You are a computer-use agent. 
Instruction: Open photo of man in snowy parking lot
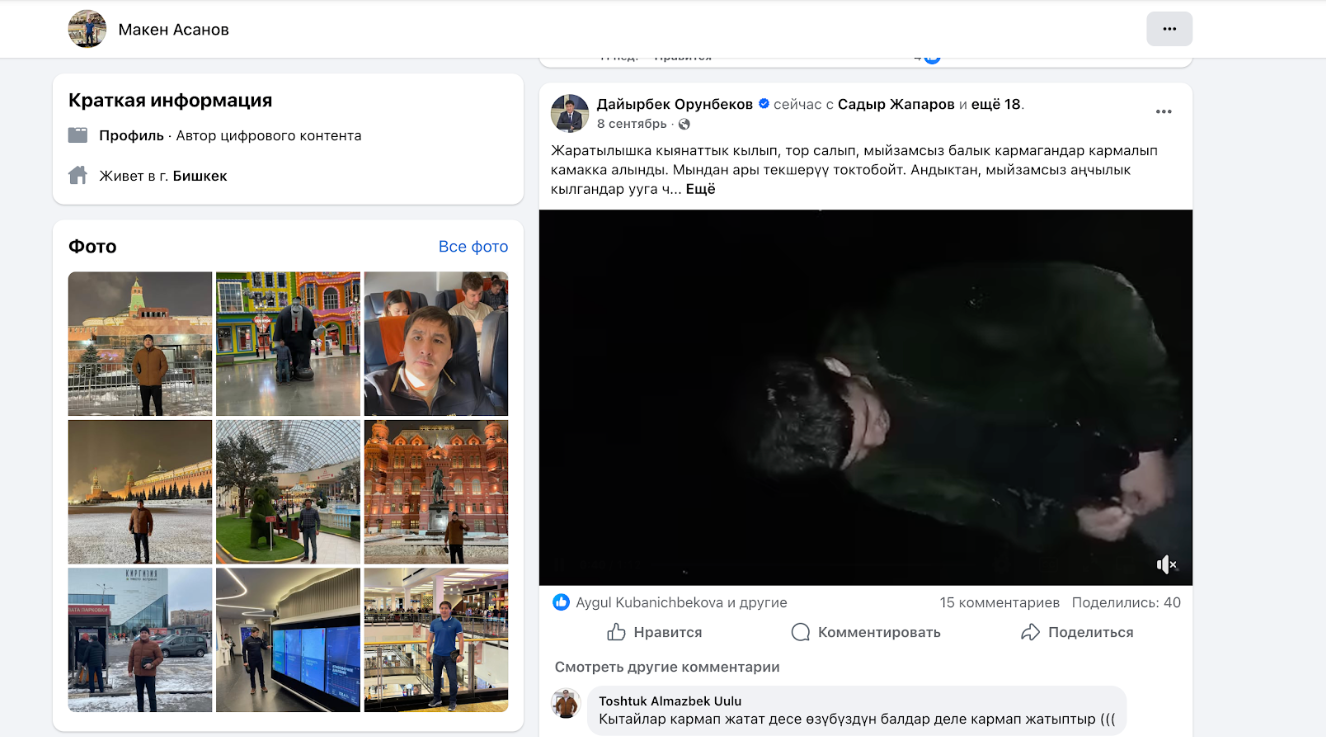tap(140, 639)
